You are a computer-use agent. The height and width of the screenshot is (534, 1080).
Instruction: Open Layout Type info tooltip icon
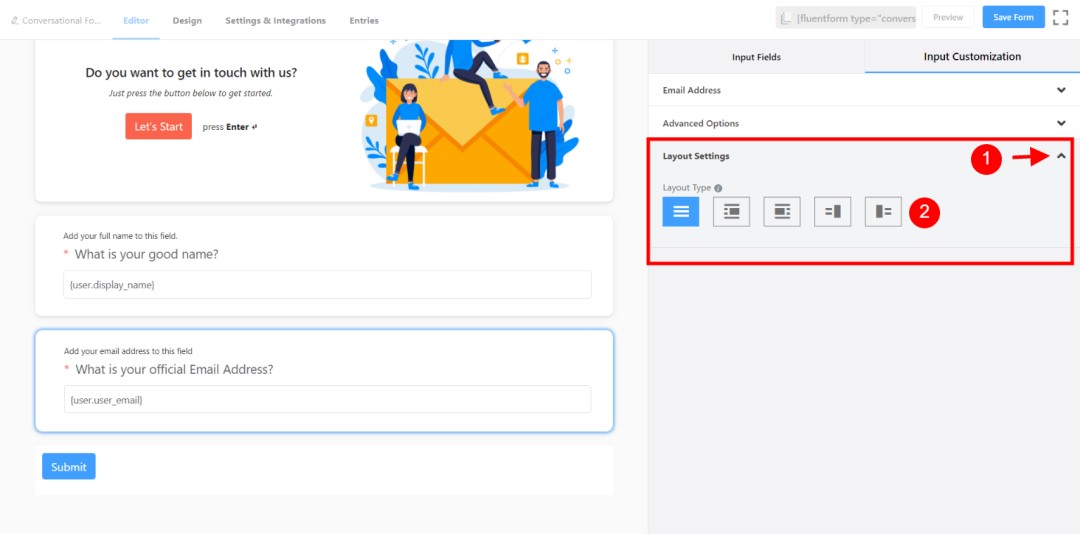pyautogui.click(x=718, y=188)
